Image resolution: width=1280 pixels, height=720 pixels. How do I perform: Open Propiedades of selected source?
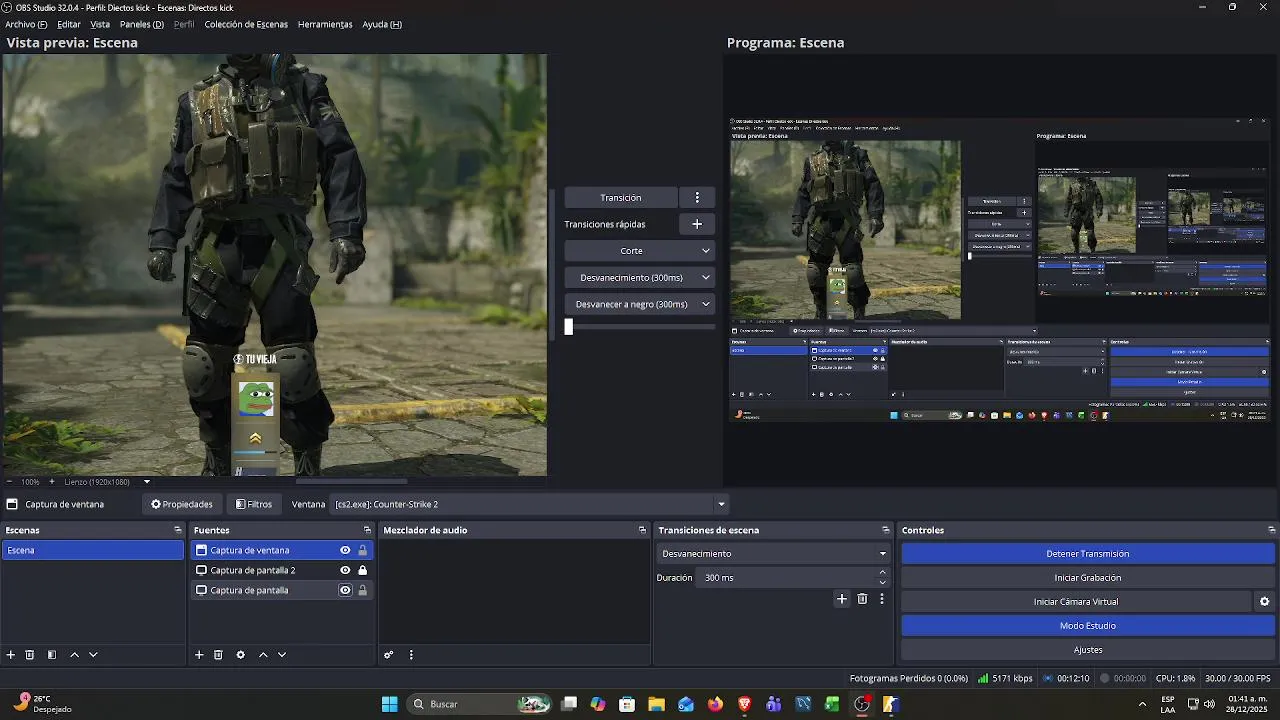pos(182,504)
